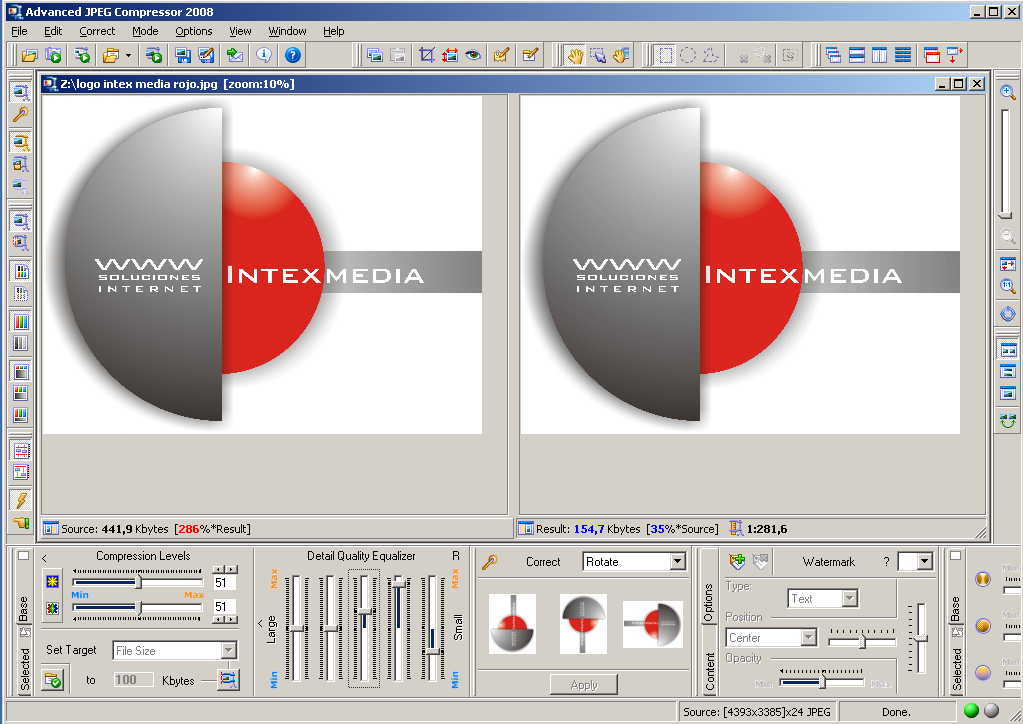Screen dimensions: 1023x724
Task: Toggle the multicolor star chroma compression button
Action: pos(53,608)
